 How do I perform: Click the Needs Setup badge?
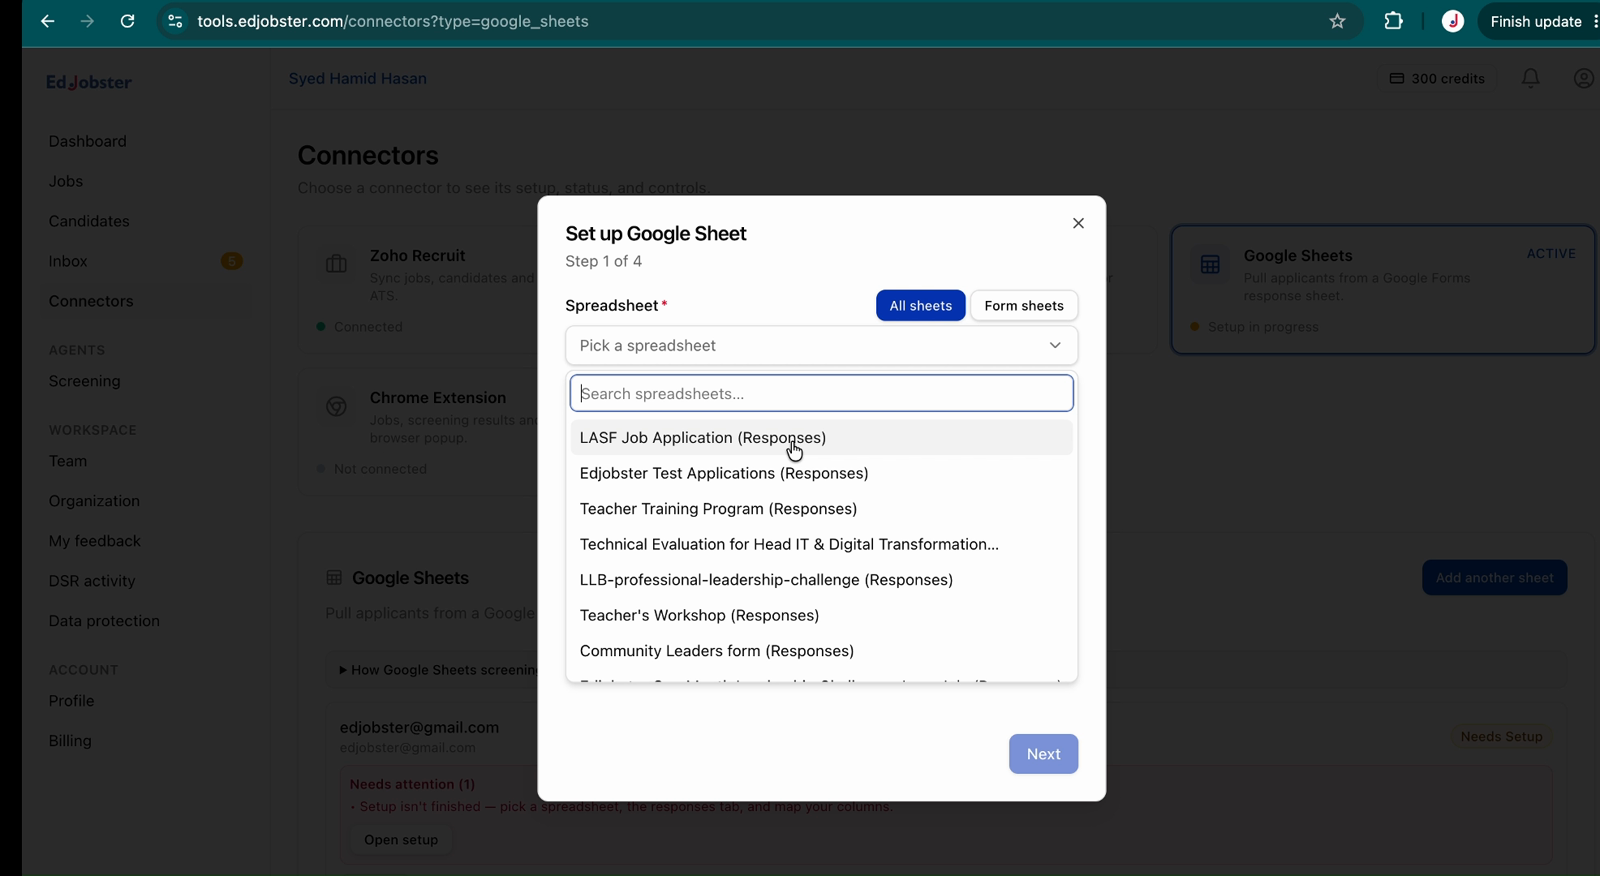[x=1501, y=737]
